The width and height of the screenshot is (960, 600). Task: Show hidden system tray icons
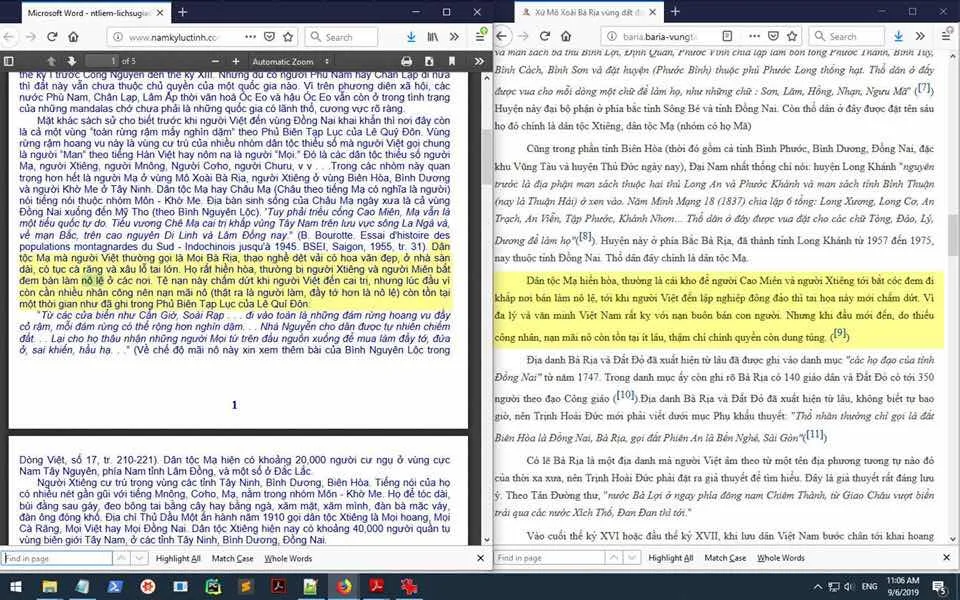tap(818, 587)
